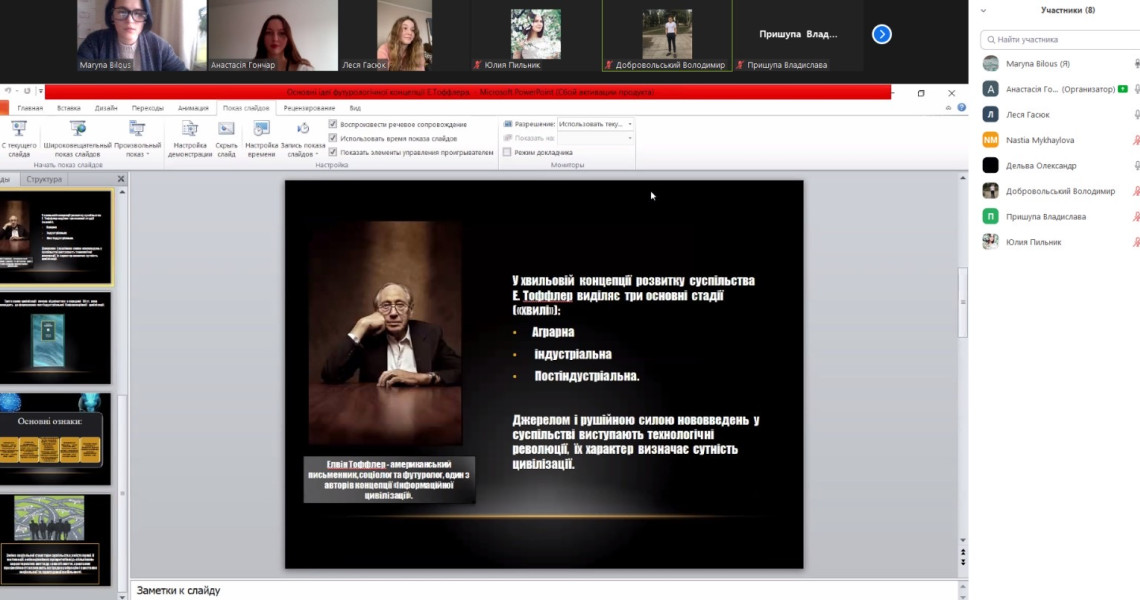Click Toffler portrait photo on slide
Screen dimensions: 1140x600
pyautogui.click(x=385, y=333)
